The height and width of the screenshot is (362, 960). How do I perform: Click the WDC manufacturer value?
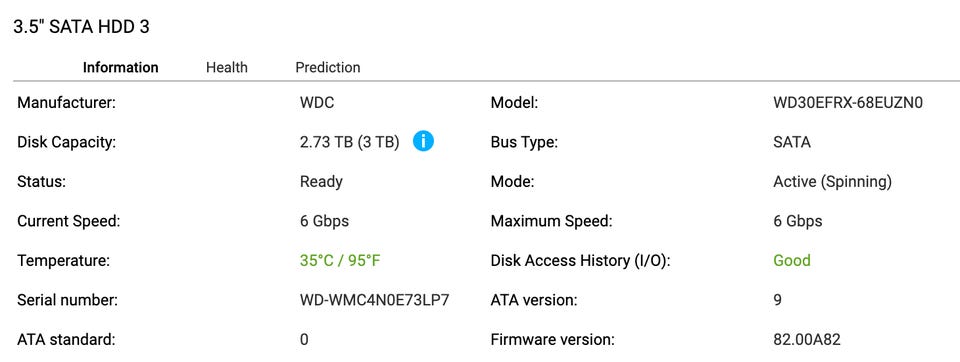coord(317,103)
